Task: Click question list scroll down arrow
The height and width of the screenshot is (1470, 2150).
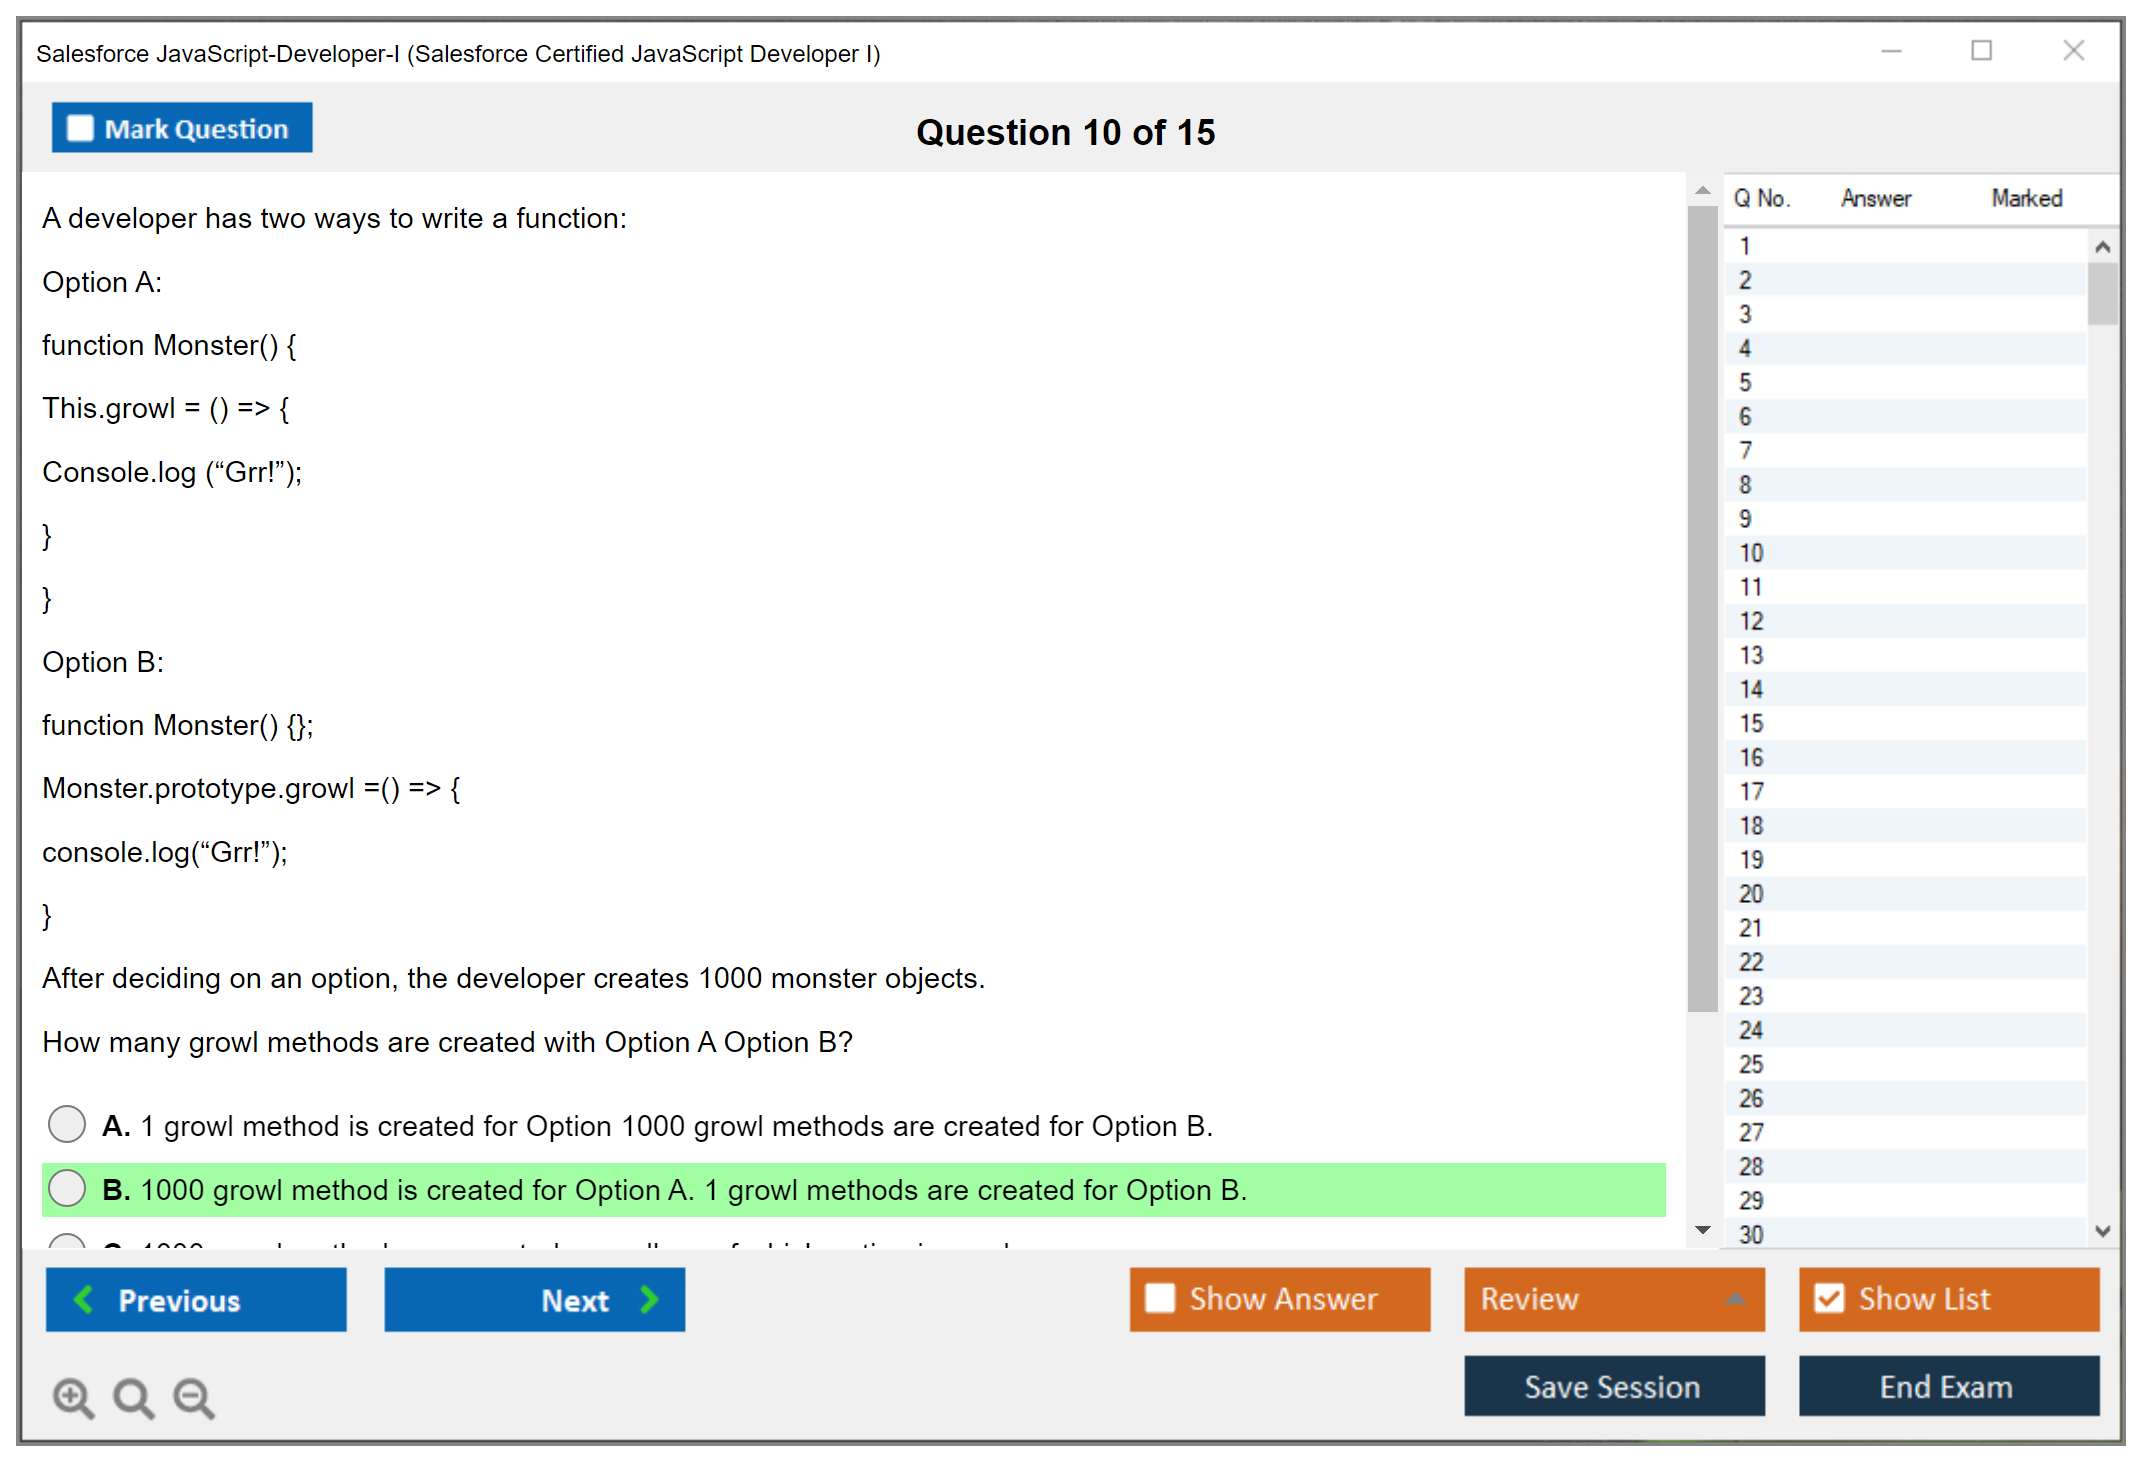Action: pyautogui.click(x=2102, y=1231)
